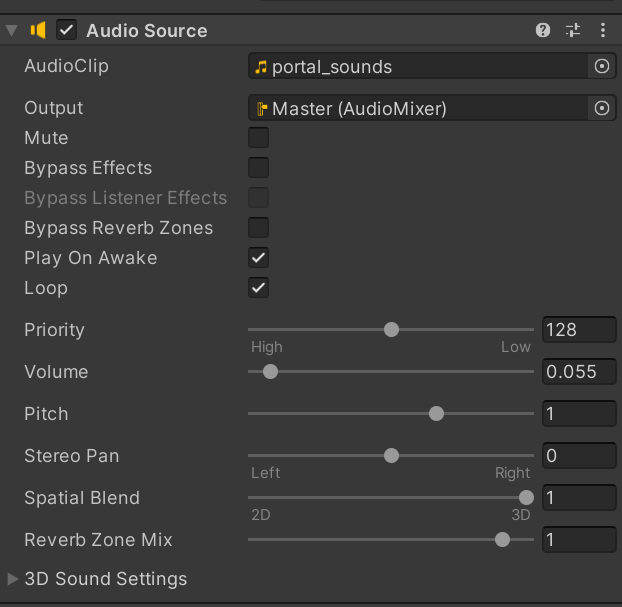Viewport: 622px width, 607px height.
Task: Click the "Volume" property label
Action: 56,372
